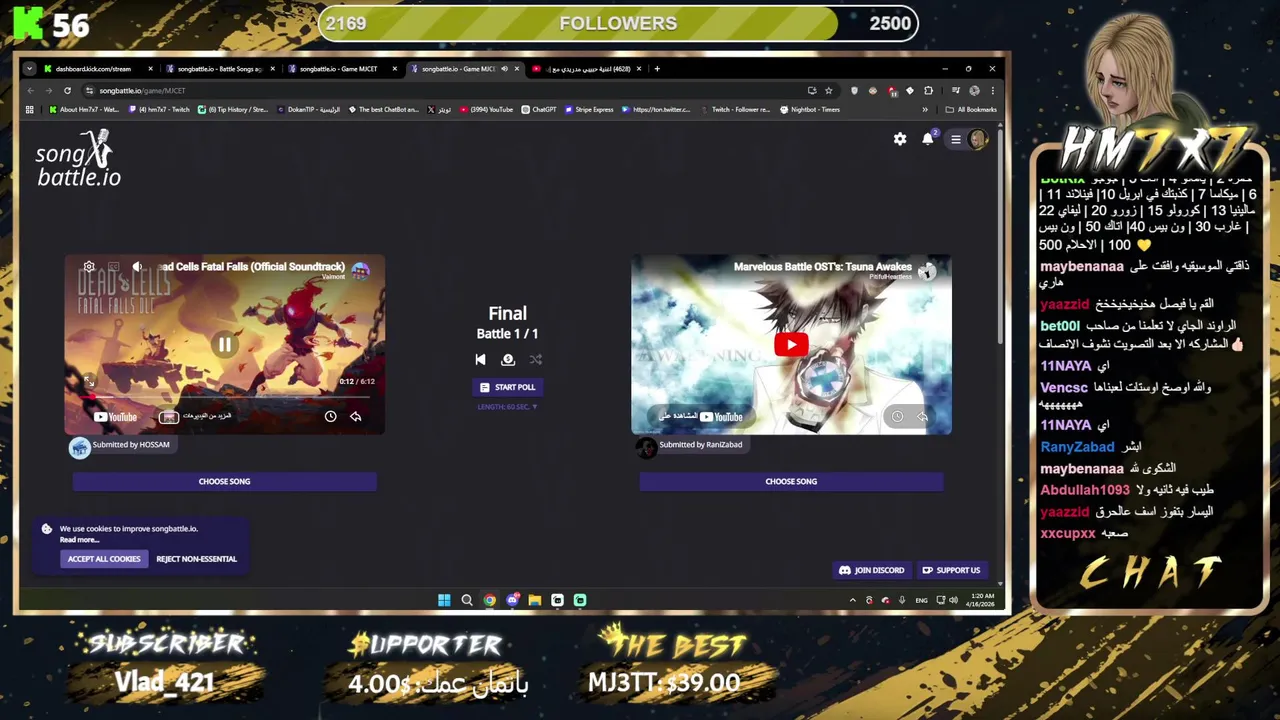Open Nightbot - Timers bookmark
Viewport: 1280px width, 720px height.
tap(809, 110)
